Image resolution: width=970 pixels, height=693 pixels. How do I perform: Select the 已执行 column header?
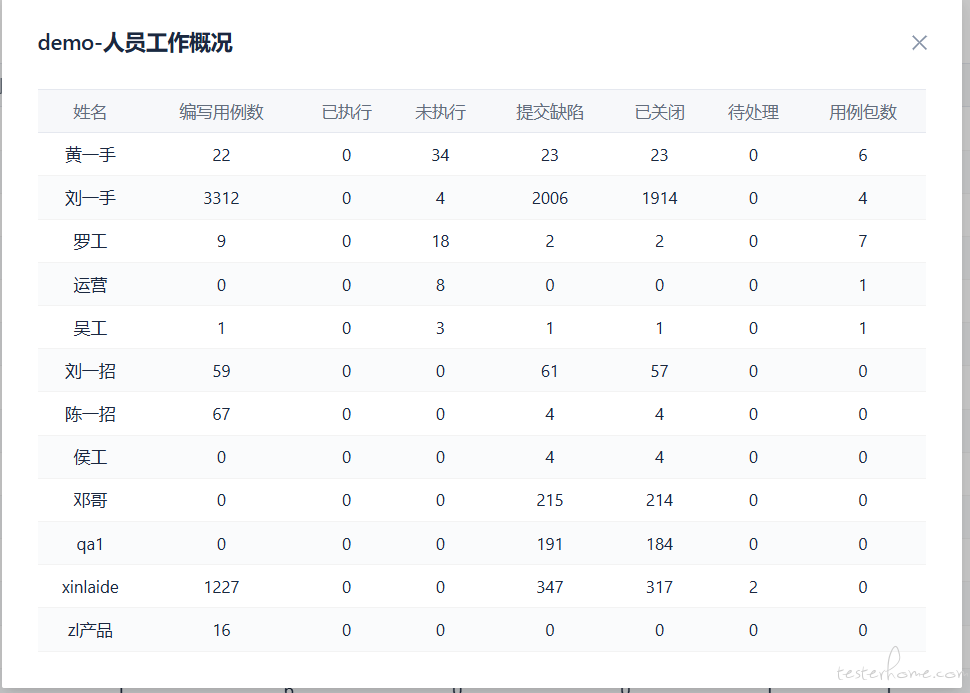pos(346,112)
